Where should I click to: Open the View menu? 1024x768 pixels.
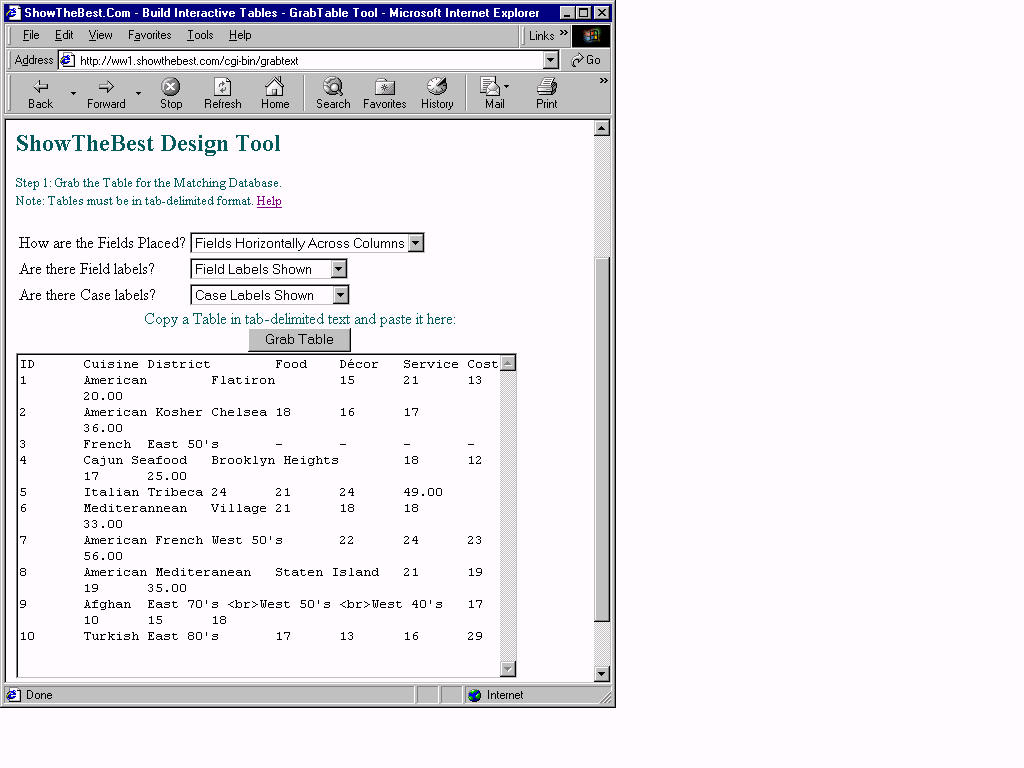100,35
